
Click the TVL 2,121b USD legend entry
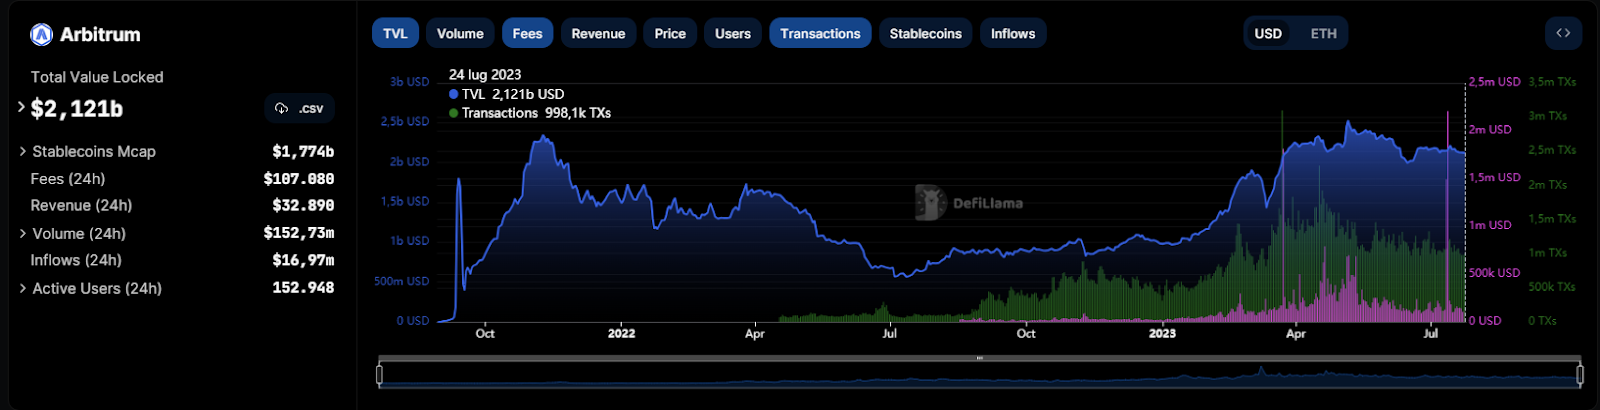coord(507,94)
